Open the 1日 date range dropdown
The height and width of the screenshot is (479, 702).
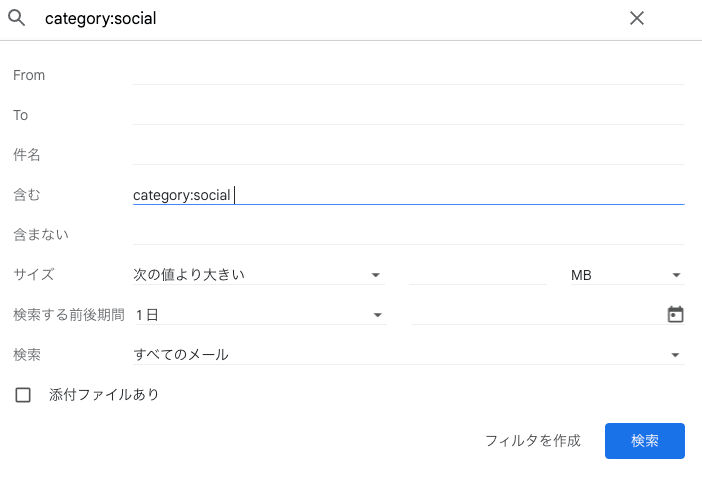click(260, 315)
